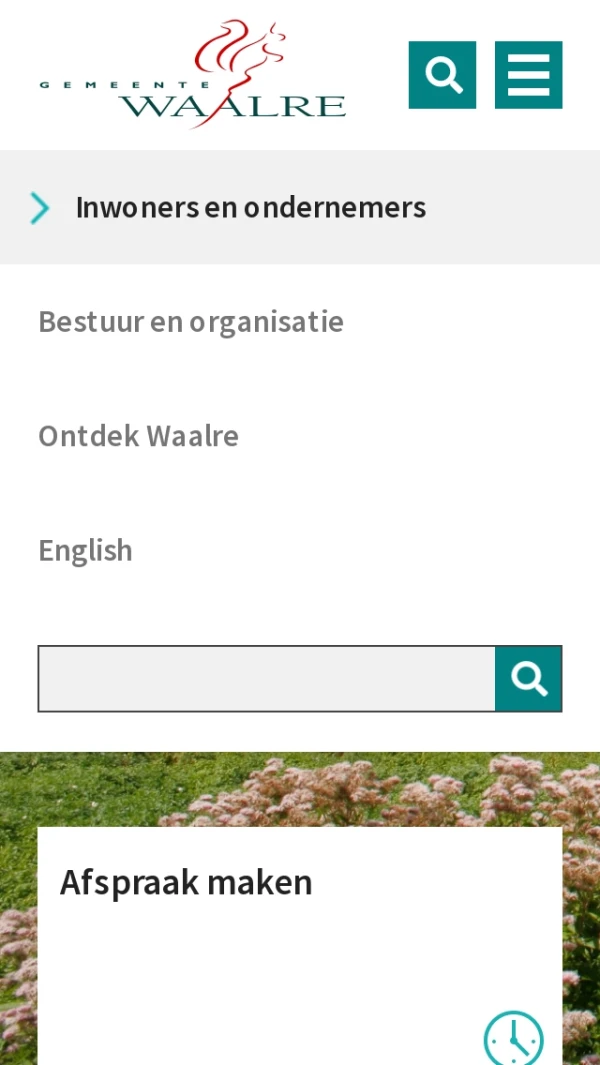This screenshot has height=1065, width=600.
Task: Open search with the header magnifier icon
Action: coord(442,75)
